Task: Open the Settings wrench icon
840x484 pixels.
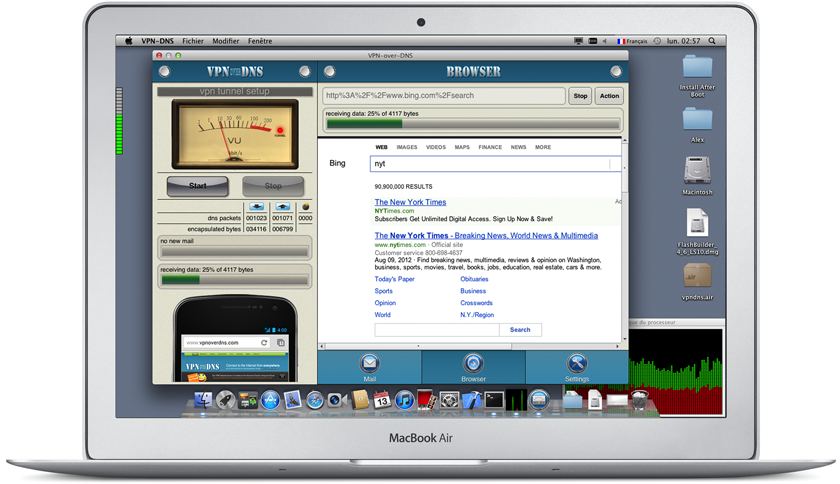Action: 576,365
